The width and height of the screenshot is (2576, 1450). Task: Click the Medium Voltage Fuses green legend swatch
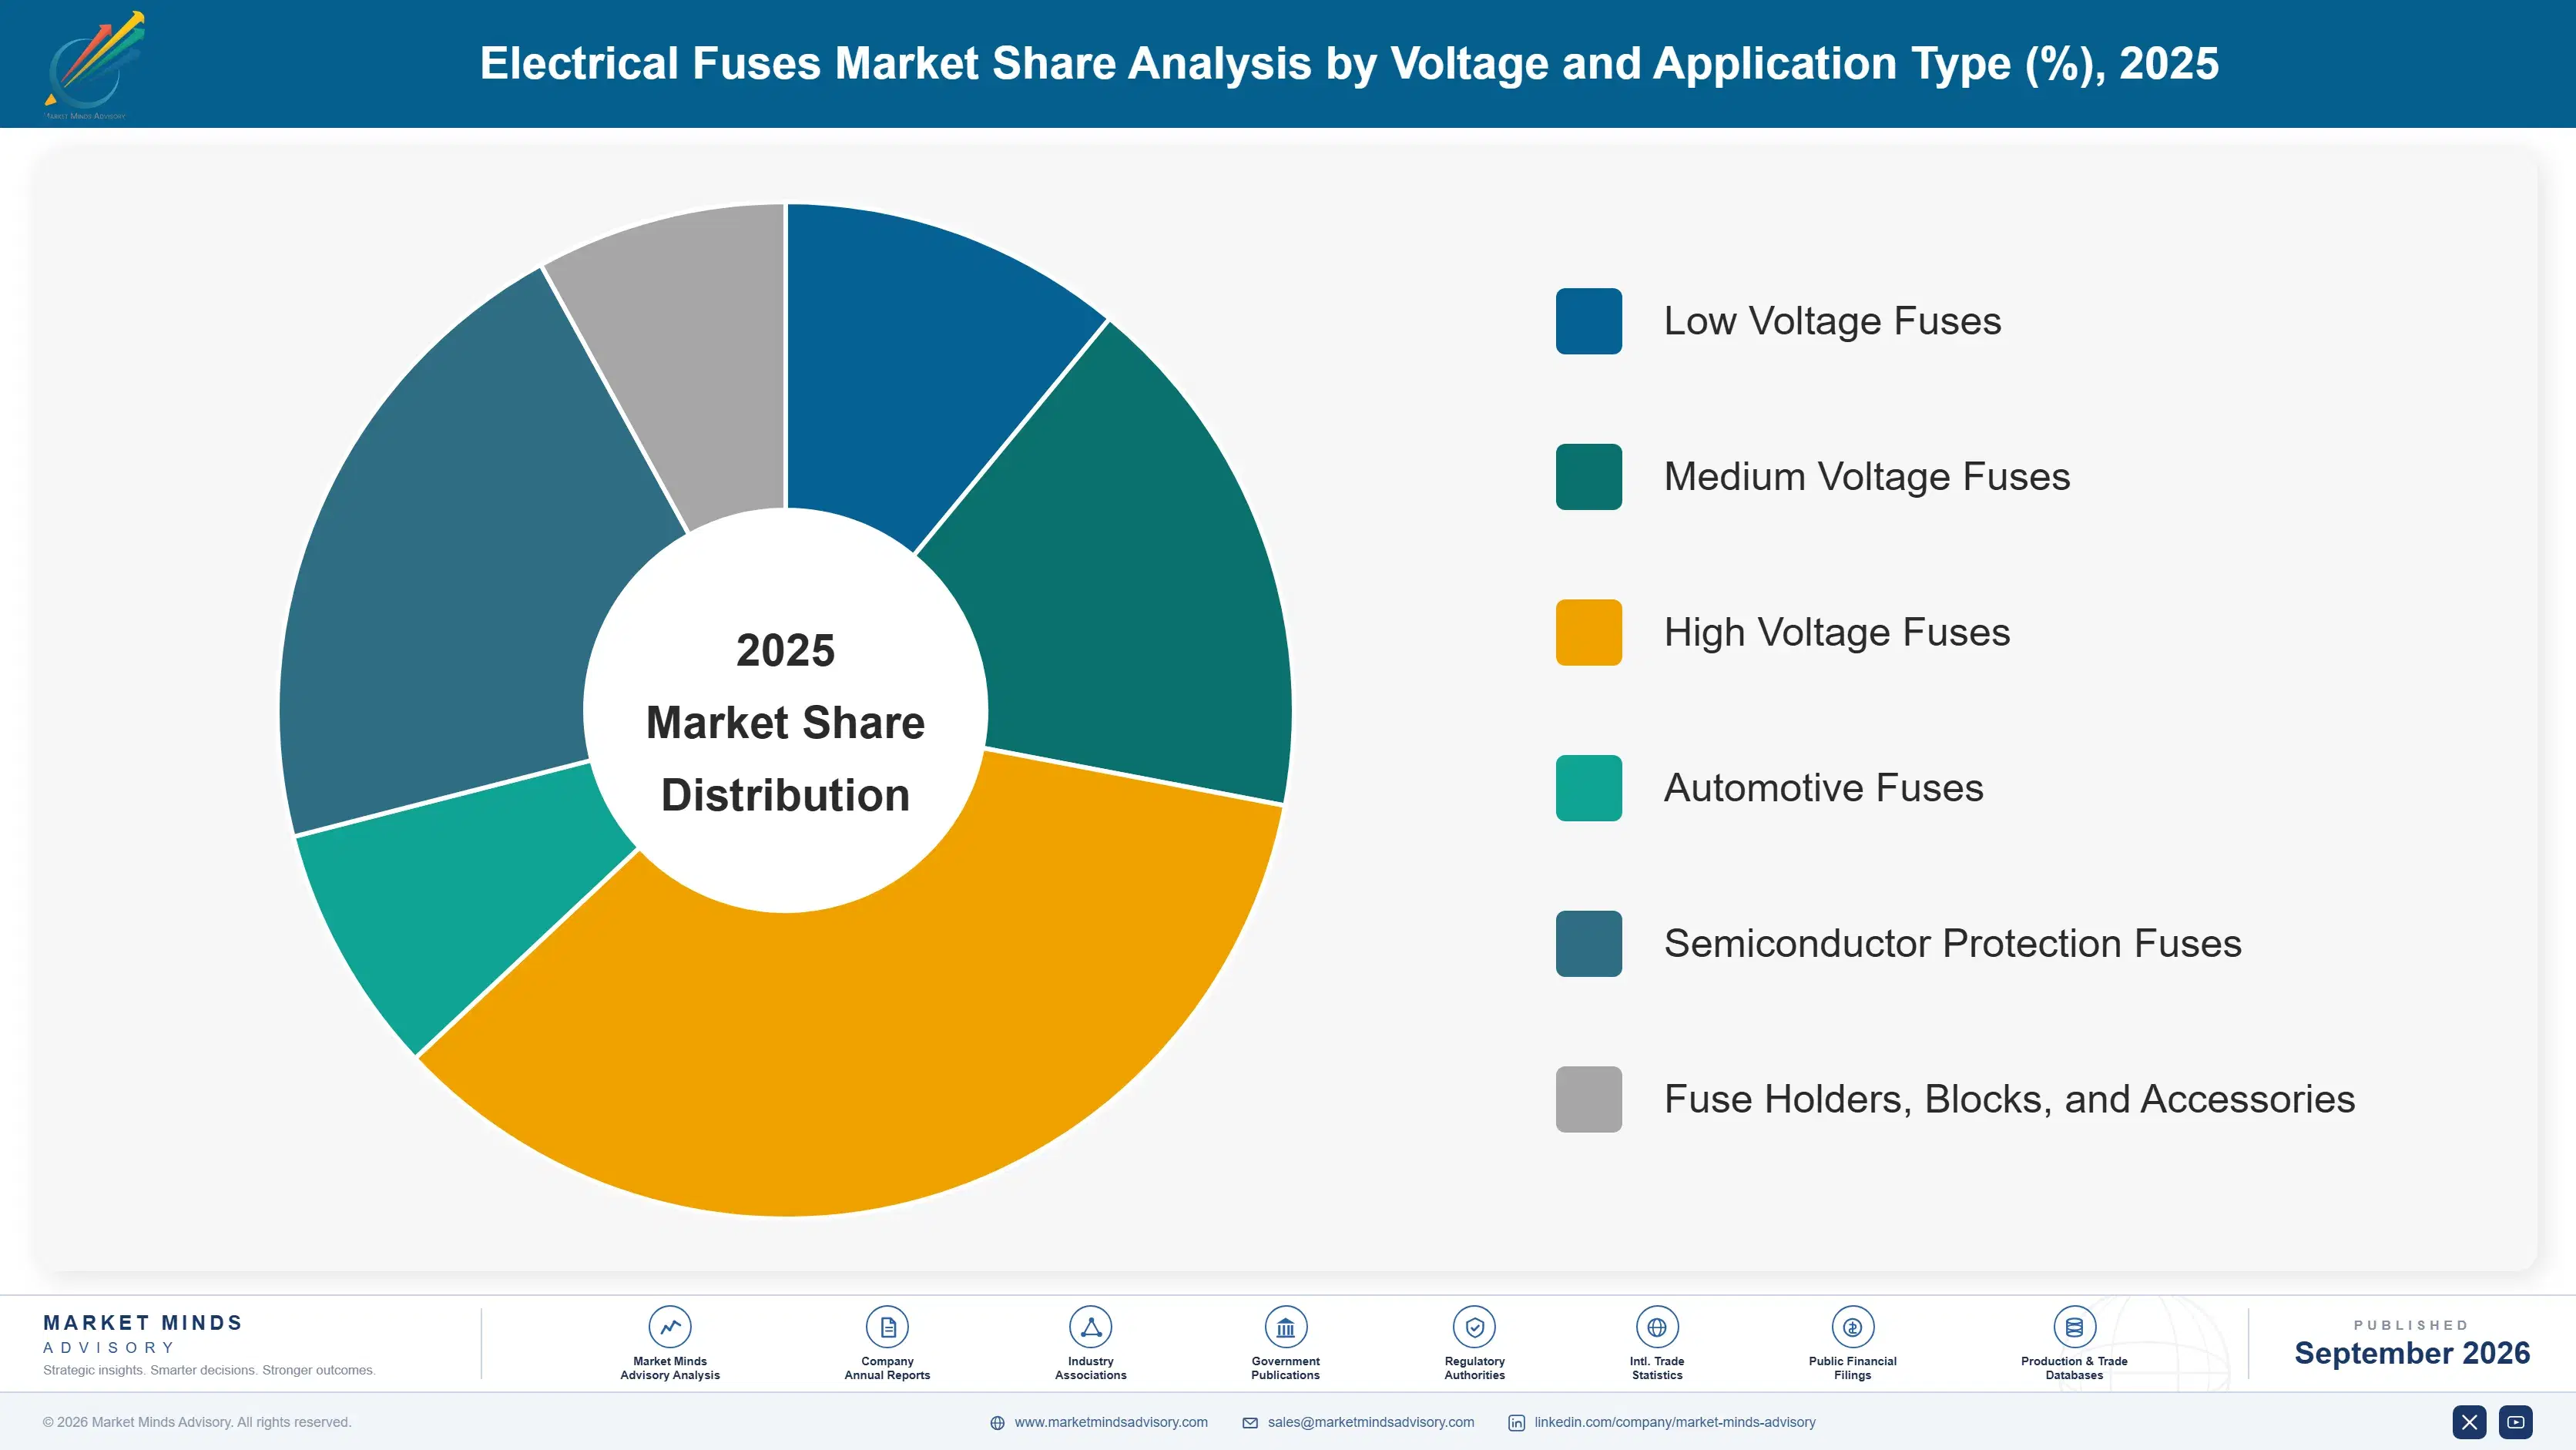click(x=1589, y=477)
